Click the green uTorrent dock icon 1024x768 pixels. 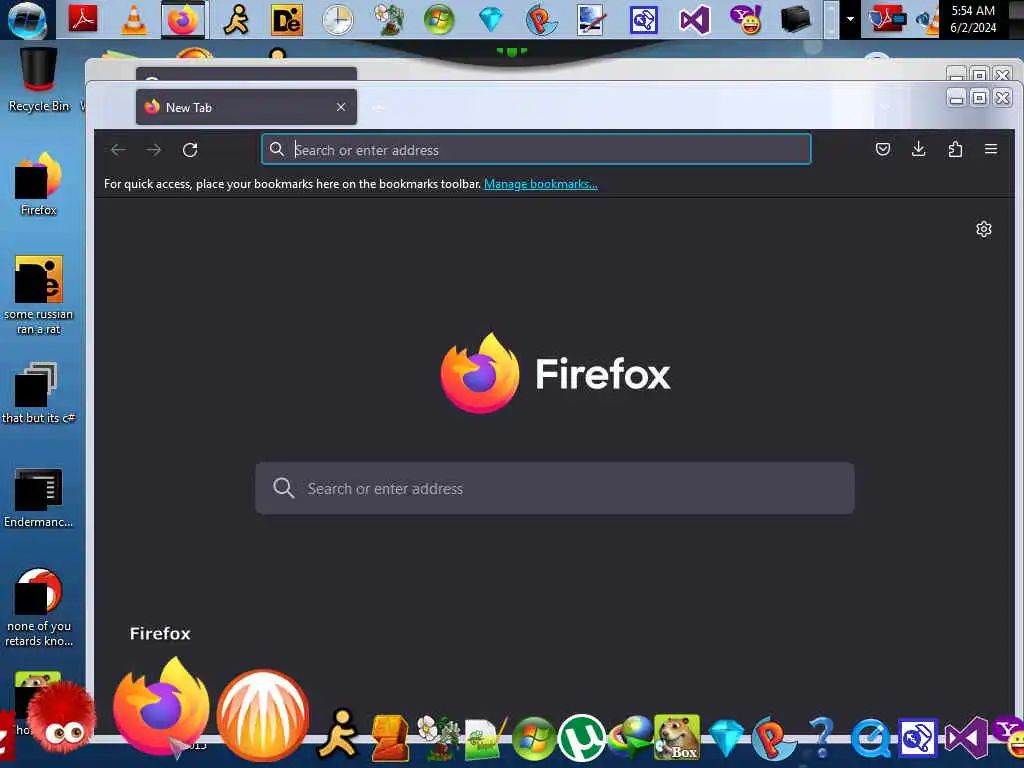581,738
